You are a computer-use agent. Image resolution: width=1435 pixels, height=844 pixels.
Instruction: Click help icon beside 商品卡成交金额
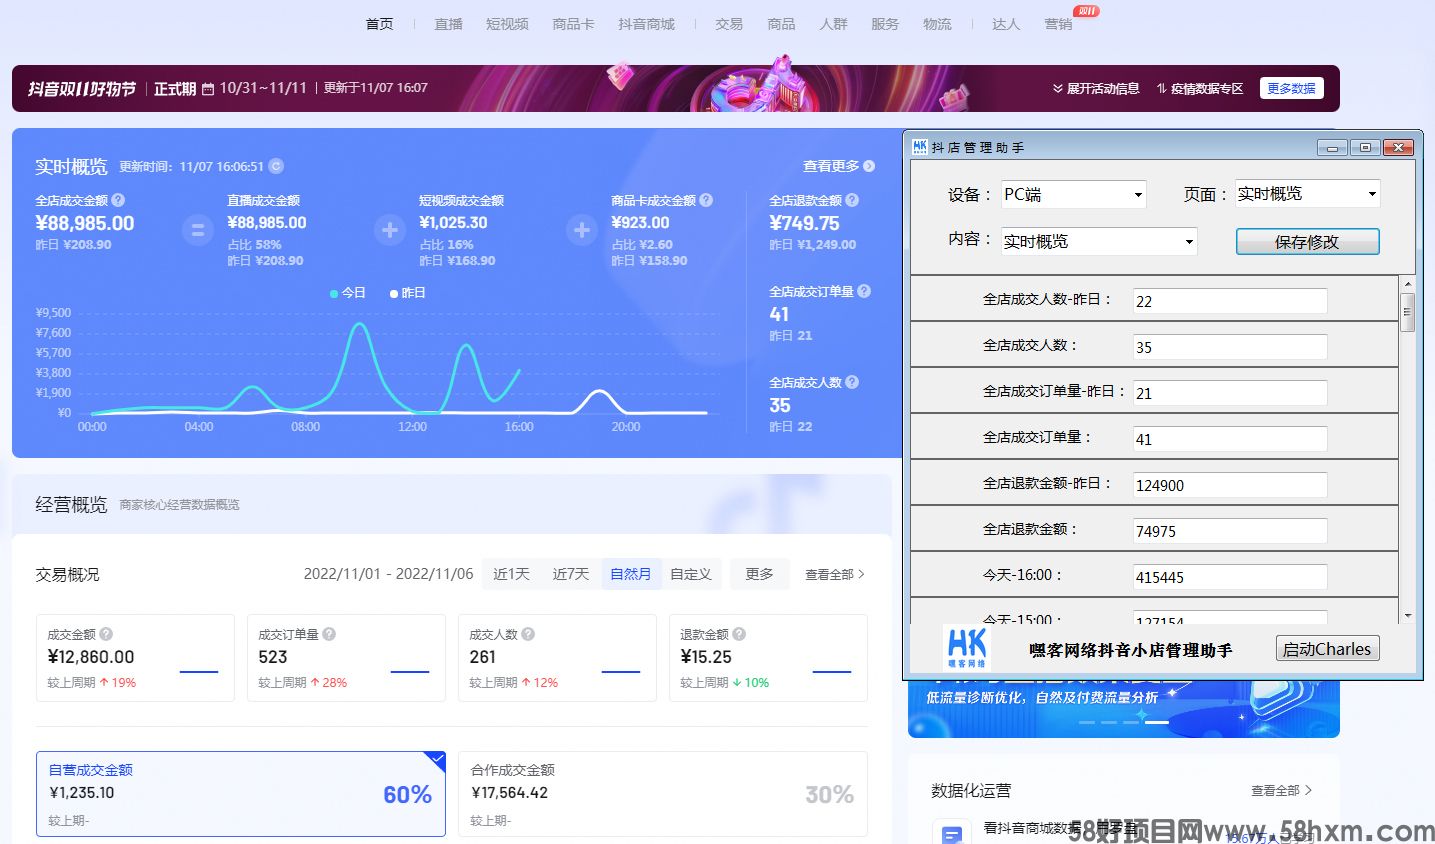(x=706, y=200)
